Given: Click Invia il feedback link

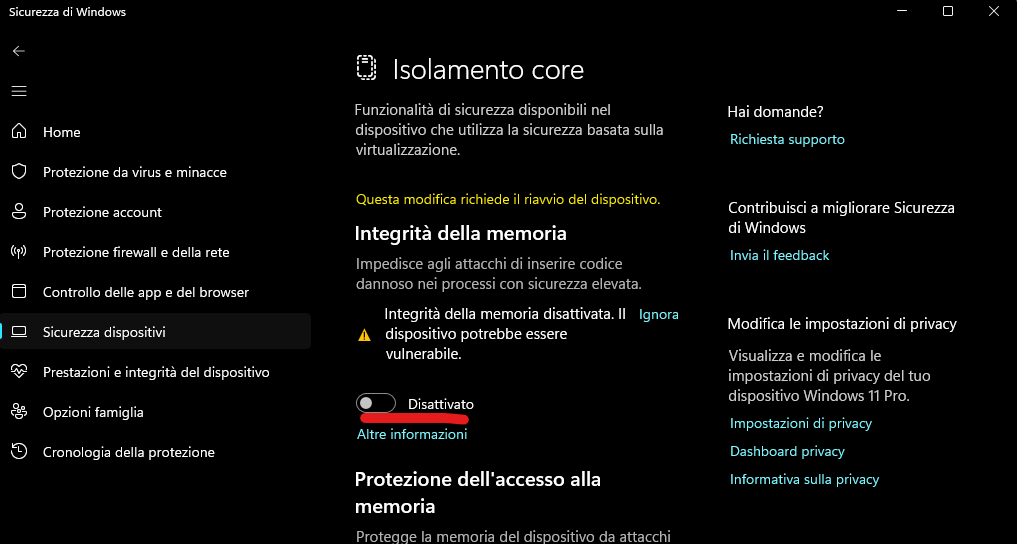Looking at the screenshot, I should 779,256.
